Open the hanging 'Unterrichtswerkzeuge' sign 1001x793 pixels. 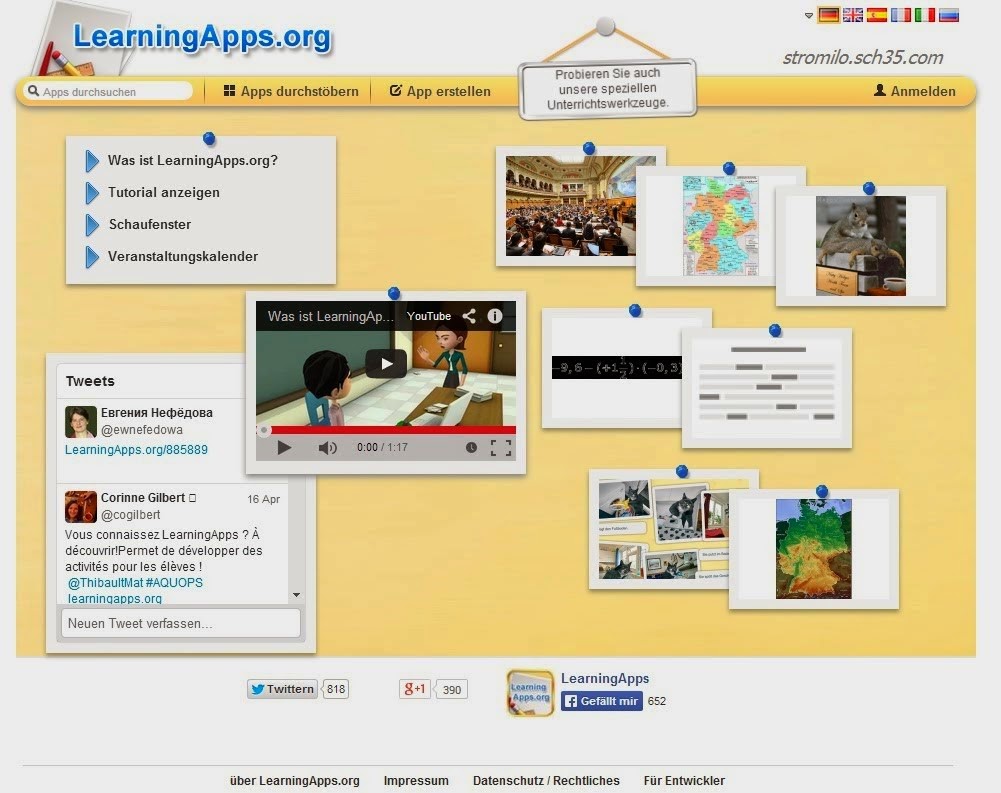pyautogui.click(x=607, y=89)
